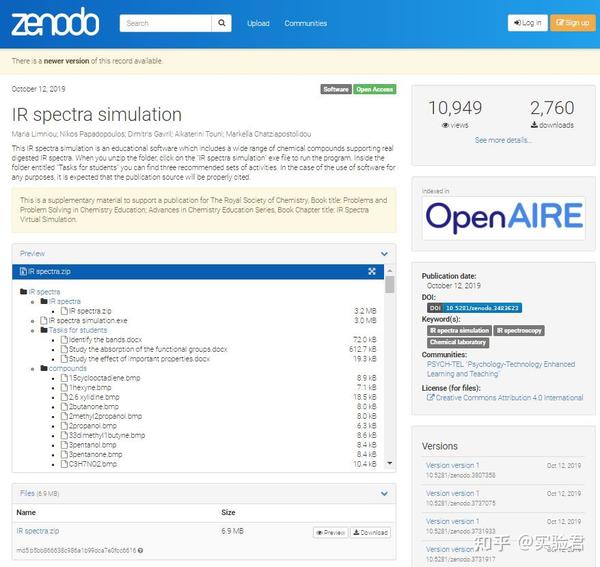Click the C3H7NO2.bmp file icon
The width and height of the screenshot is (600, 567).
tap(64, 464)
